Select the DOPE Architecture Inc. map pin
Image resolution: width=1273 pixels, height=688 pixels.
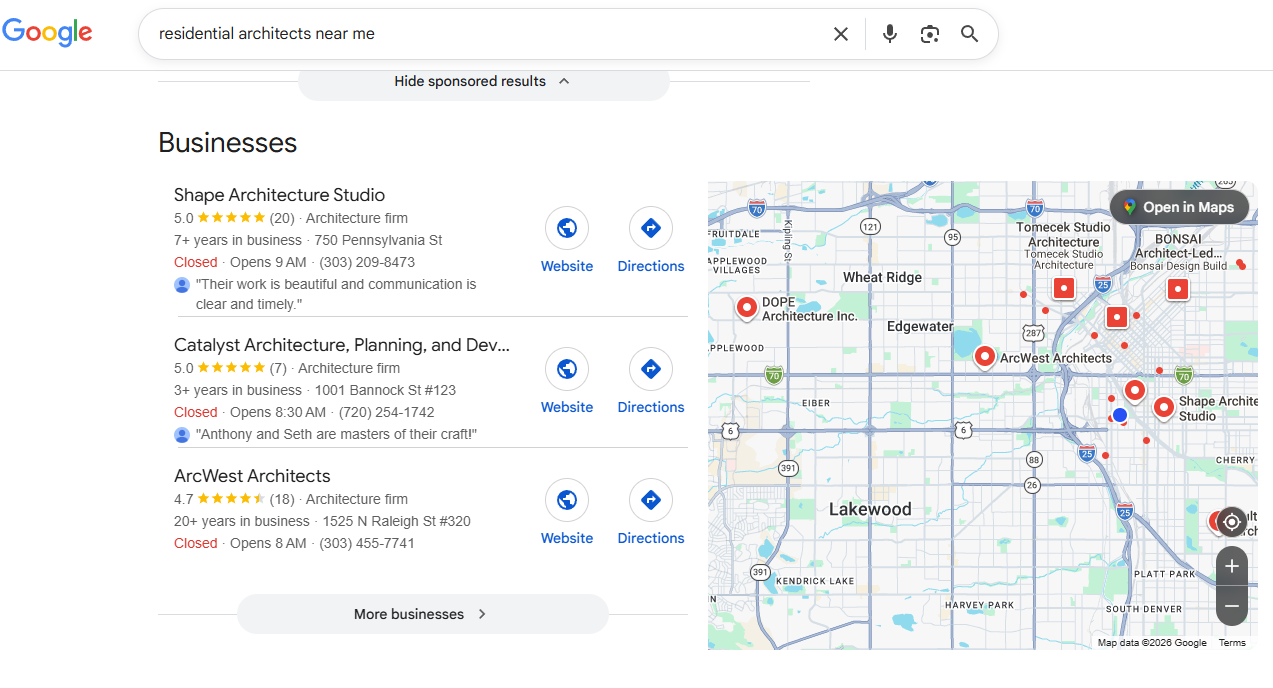(746, 307)
